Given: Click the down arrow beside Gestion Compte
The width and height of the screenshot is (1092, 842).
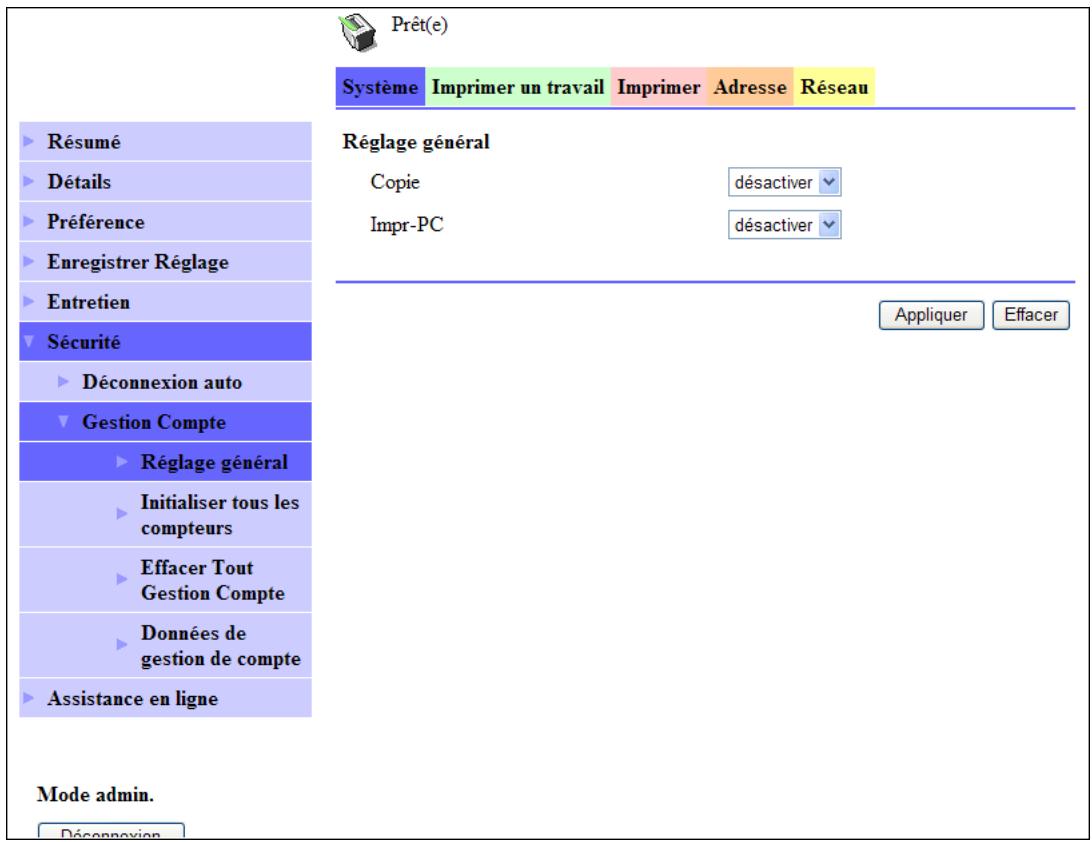Looking at the screenshot, I should coord(63,421).
